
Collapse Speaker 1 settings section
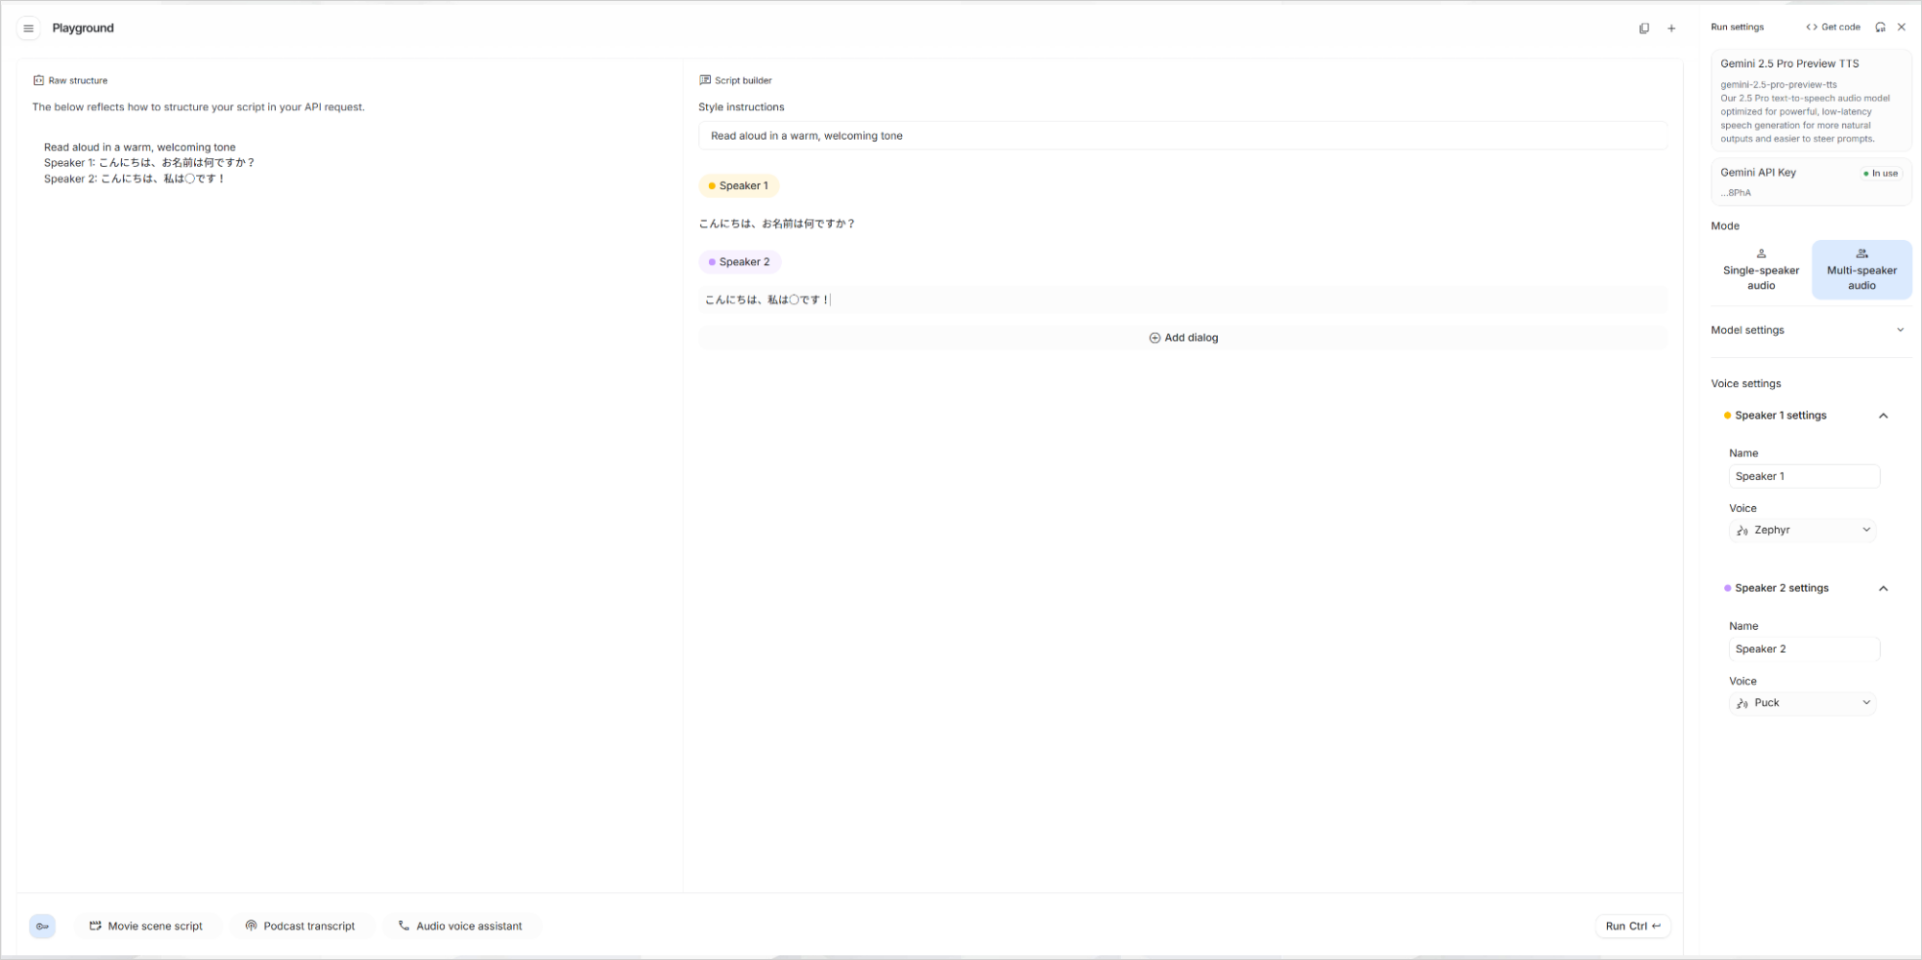pyautogui.click(x=1885, y=415)
